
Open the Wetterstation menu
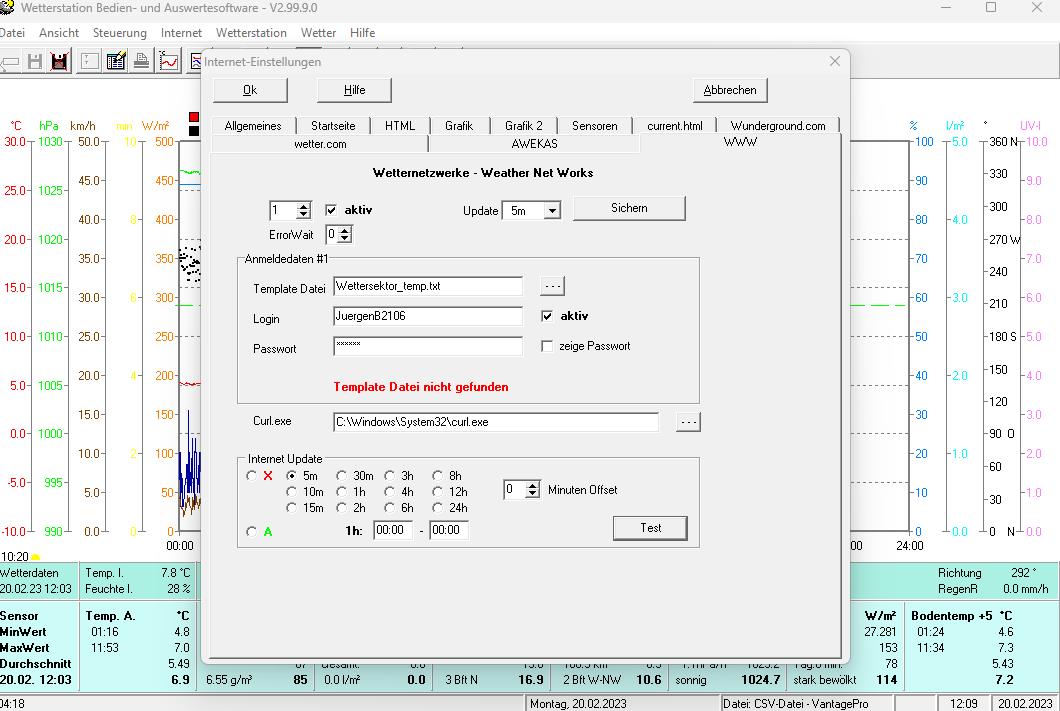click(x=251, y=33)
